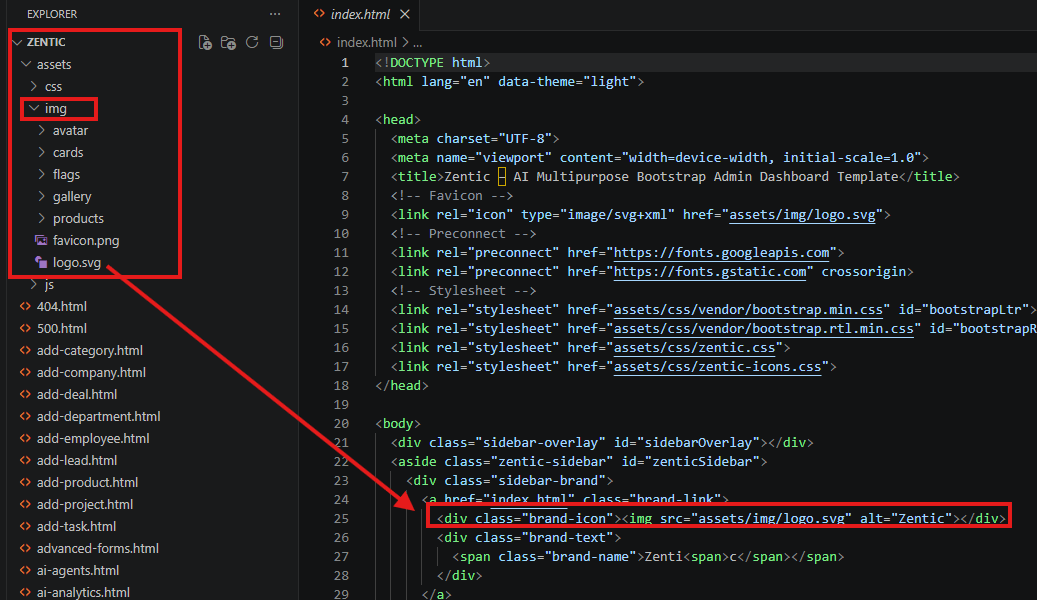This screenshot has width=1037, height=600.
Task: Follow the fonts.gstatic.com link on line 12
Action: tap(710, 272)
